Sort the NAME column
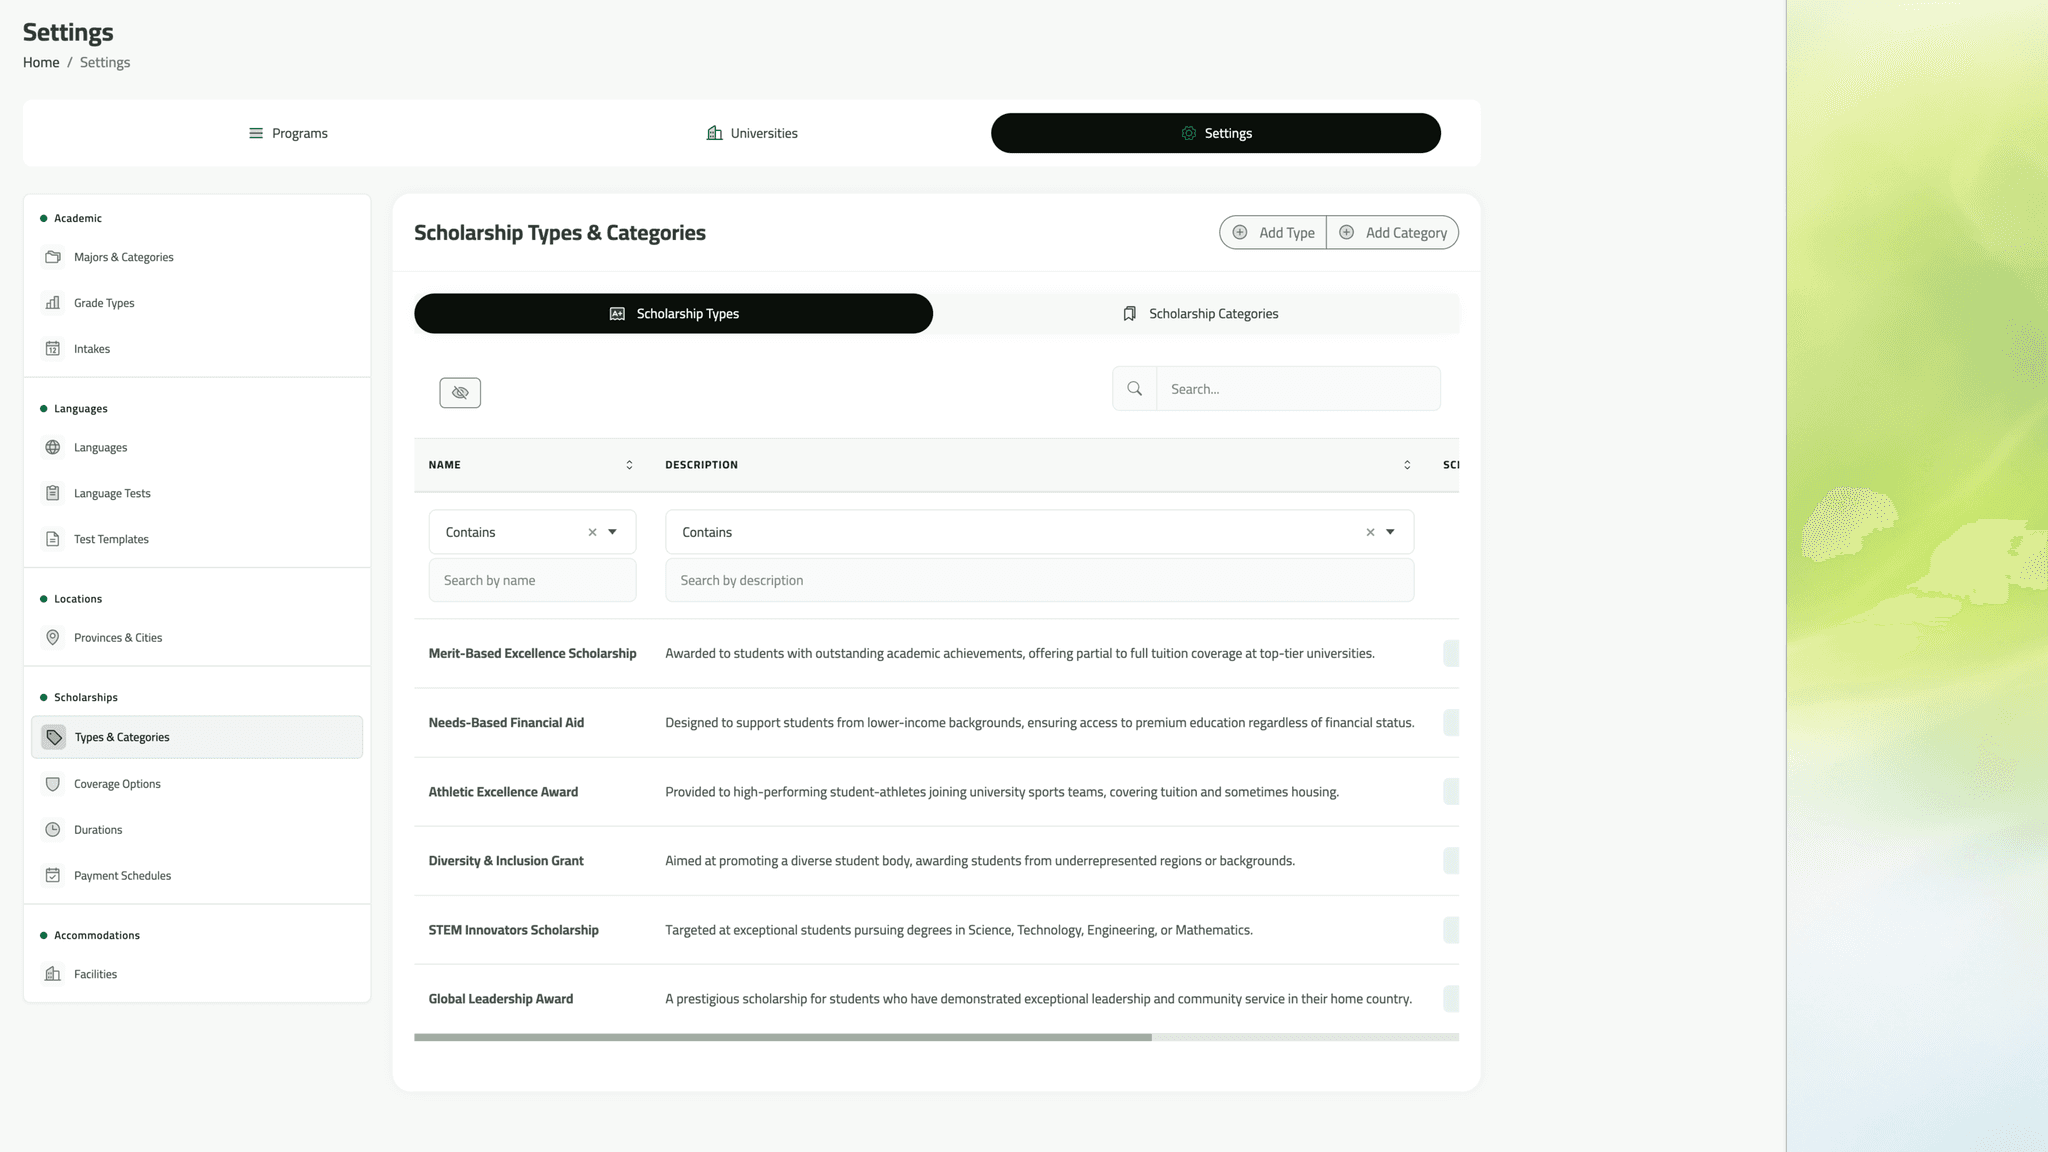 point(629,464)
